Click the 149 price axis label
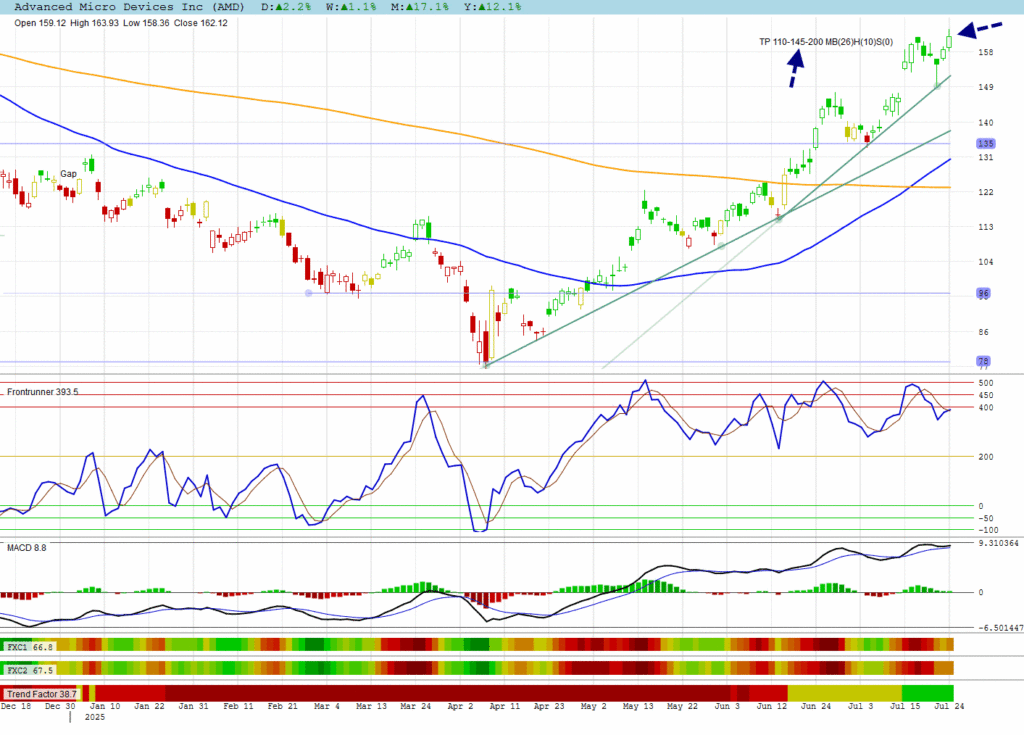The width and height of the screenshot is (1024, 735). point(985,87)
